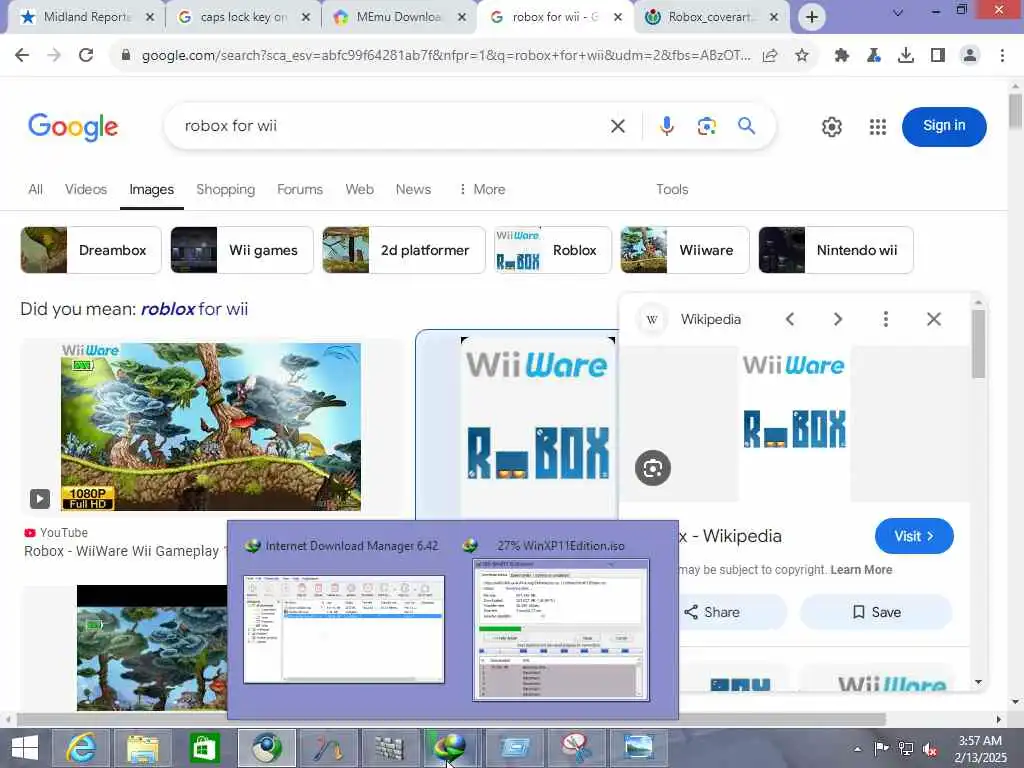
Task: Go back to the previous page
Action: 22,56
